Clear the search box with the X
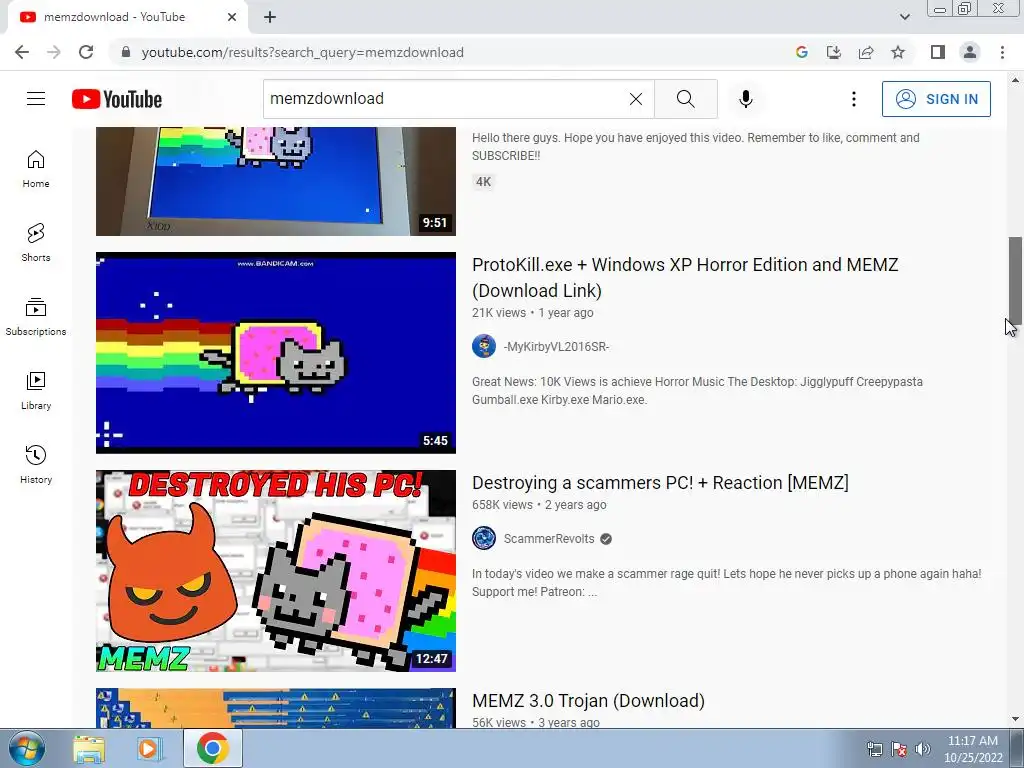 [x=635, y=99]
